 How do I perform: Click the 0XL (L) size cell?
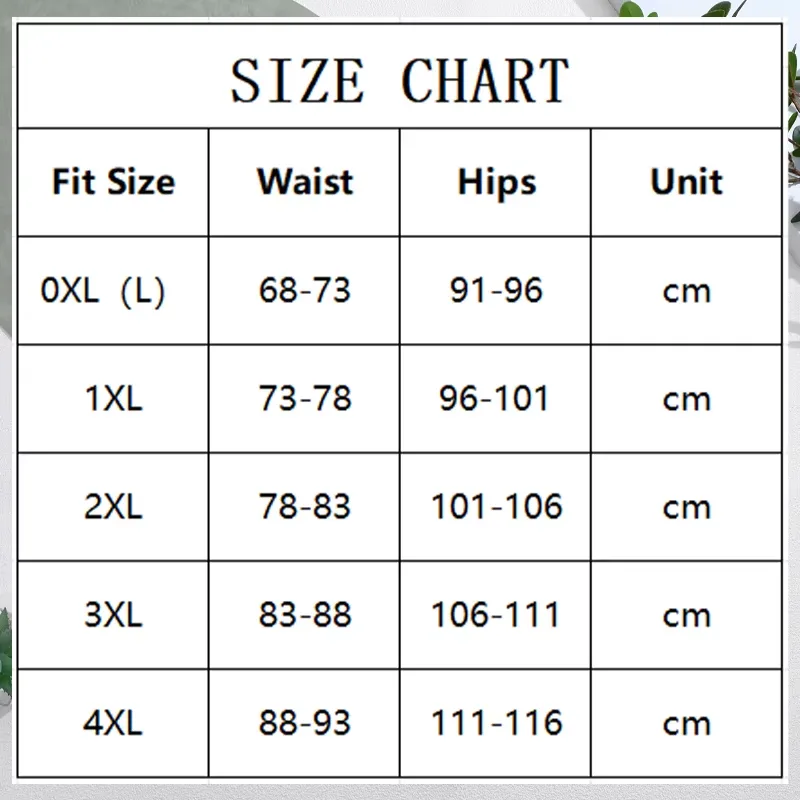click(103, 291)
